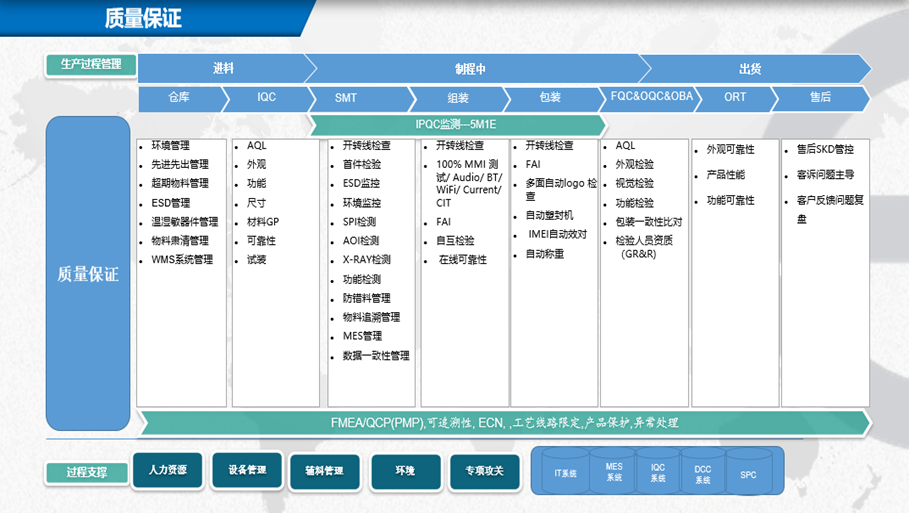909x513 pixels.
Task: Click the 进料 stage arrow
Action: point(223,69)
